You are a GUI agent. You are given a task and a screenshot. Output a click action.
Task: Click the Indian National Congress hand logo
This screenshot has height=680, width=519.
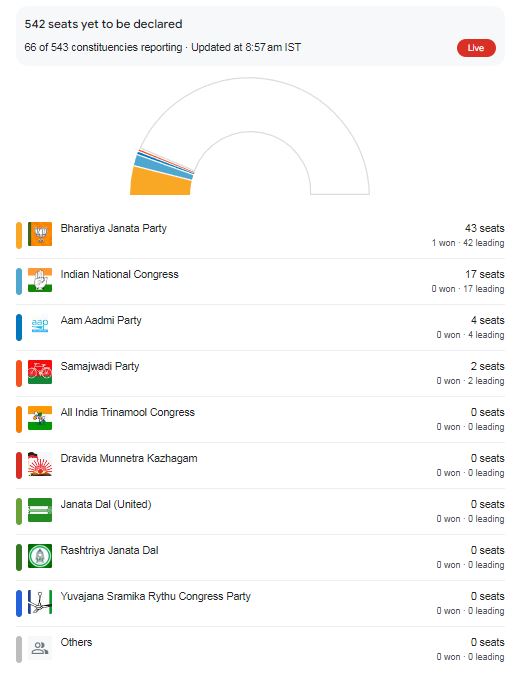pyautogui.click(x=40, y=280)
